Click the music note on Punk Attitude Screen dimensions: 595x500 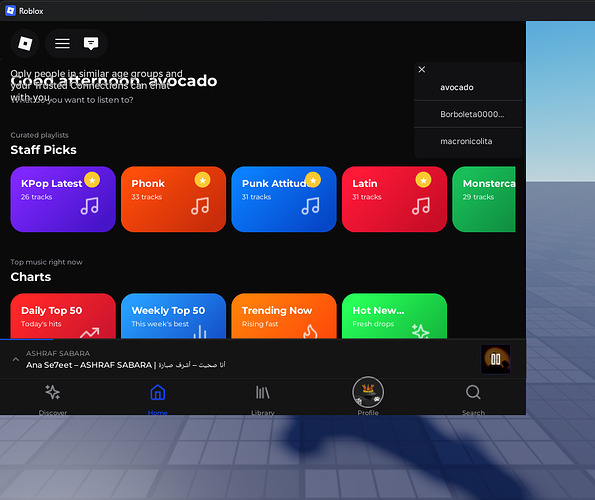click(310, 206)
